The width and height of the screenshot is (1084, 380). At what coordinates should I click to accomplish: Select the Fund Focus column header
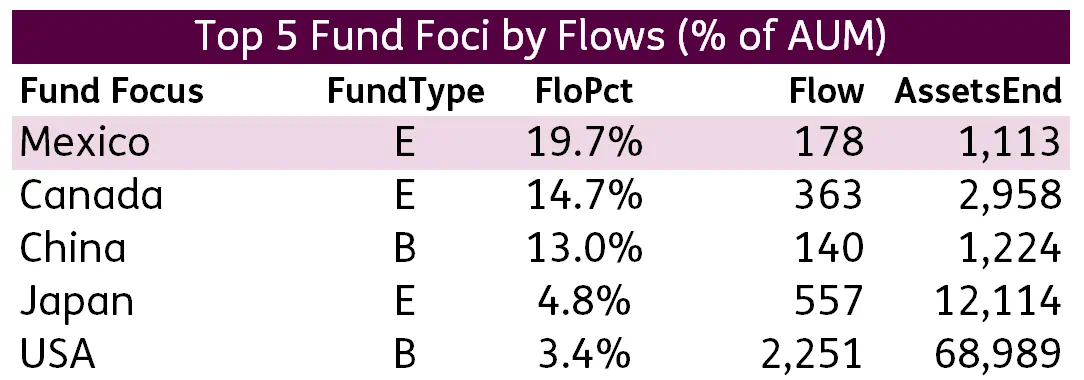[112, 91]
